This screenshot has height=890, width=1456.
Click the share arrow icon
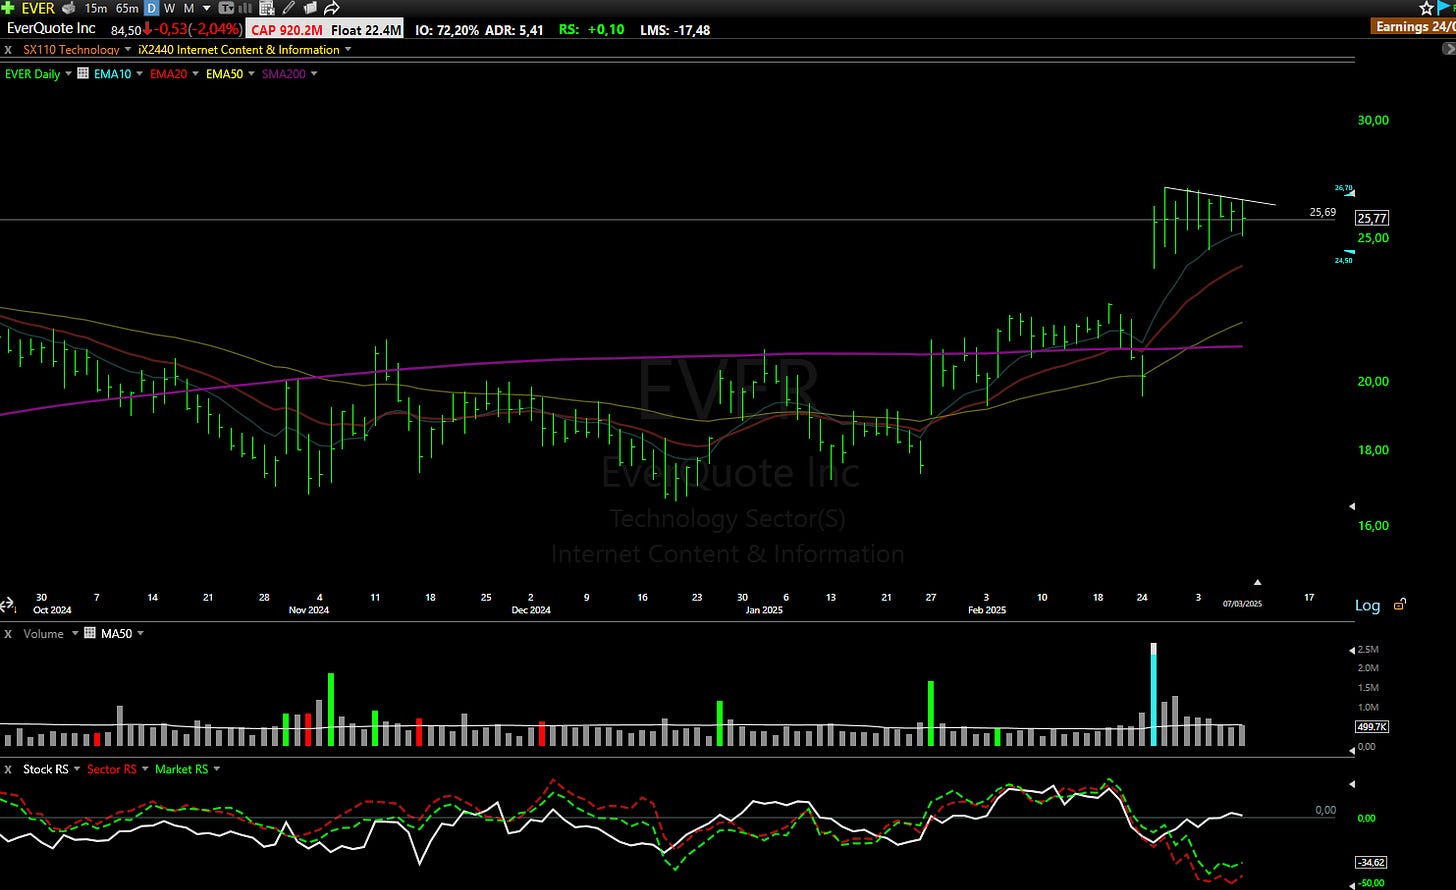[x=331, y=8]
